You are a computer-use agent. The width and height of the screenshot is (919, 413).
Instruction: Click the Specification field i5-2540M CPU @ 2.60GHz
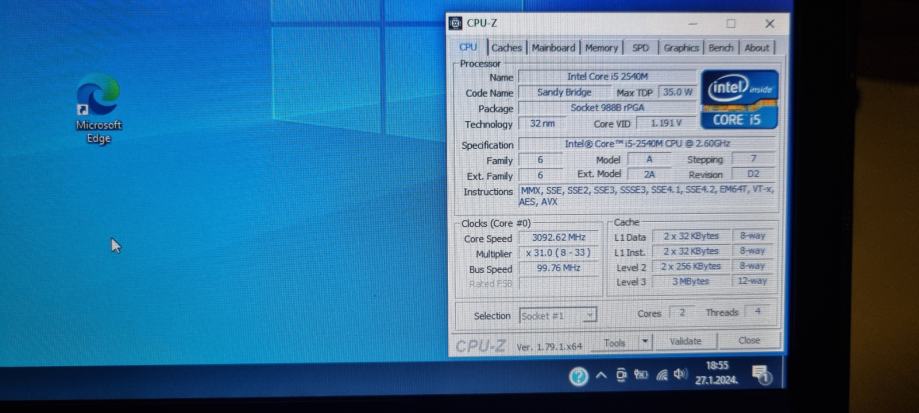(646, 144)
